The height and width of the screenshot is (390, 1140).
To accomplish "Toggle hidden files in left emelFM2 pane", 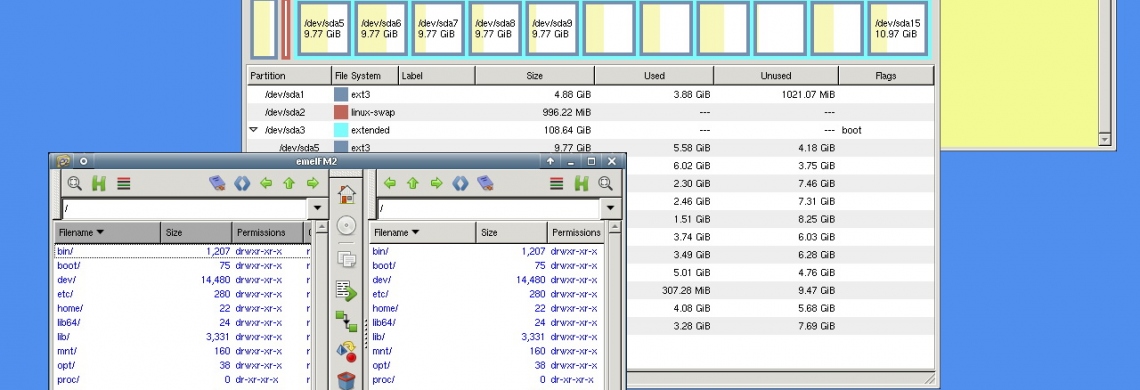I will (99, 183).
